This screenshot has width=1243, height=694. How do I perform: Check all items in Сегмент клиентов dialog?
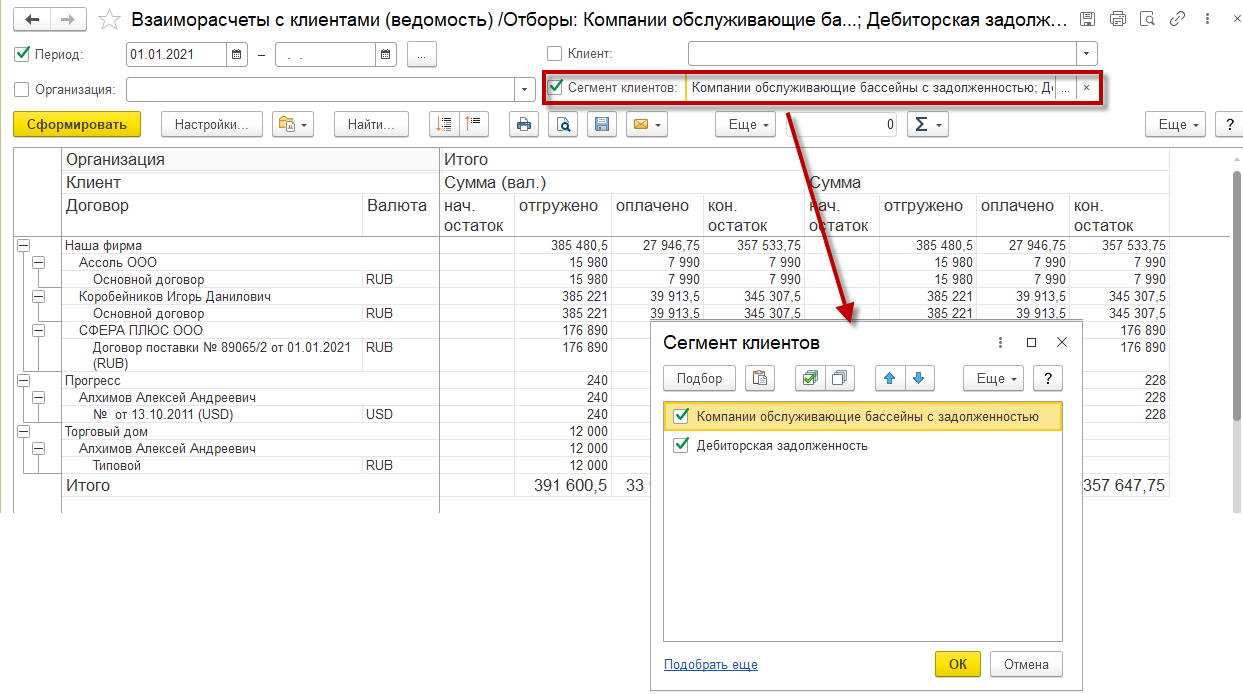tap(810, 378)
